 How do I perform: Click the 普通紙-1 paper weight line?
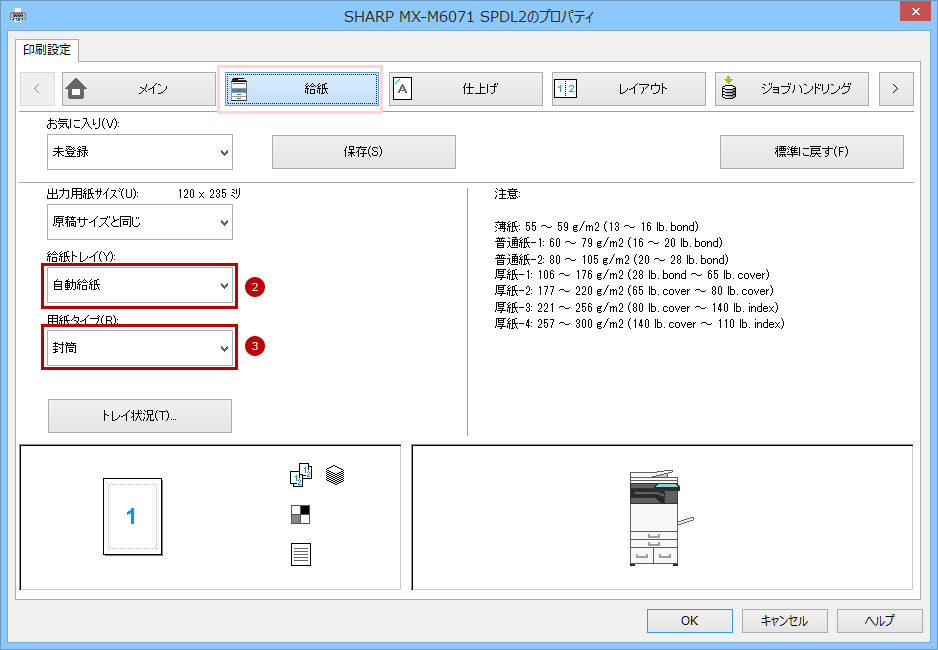[608, 243]
